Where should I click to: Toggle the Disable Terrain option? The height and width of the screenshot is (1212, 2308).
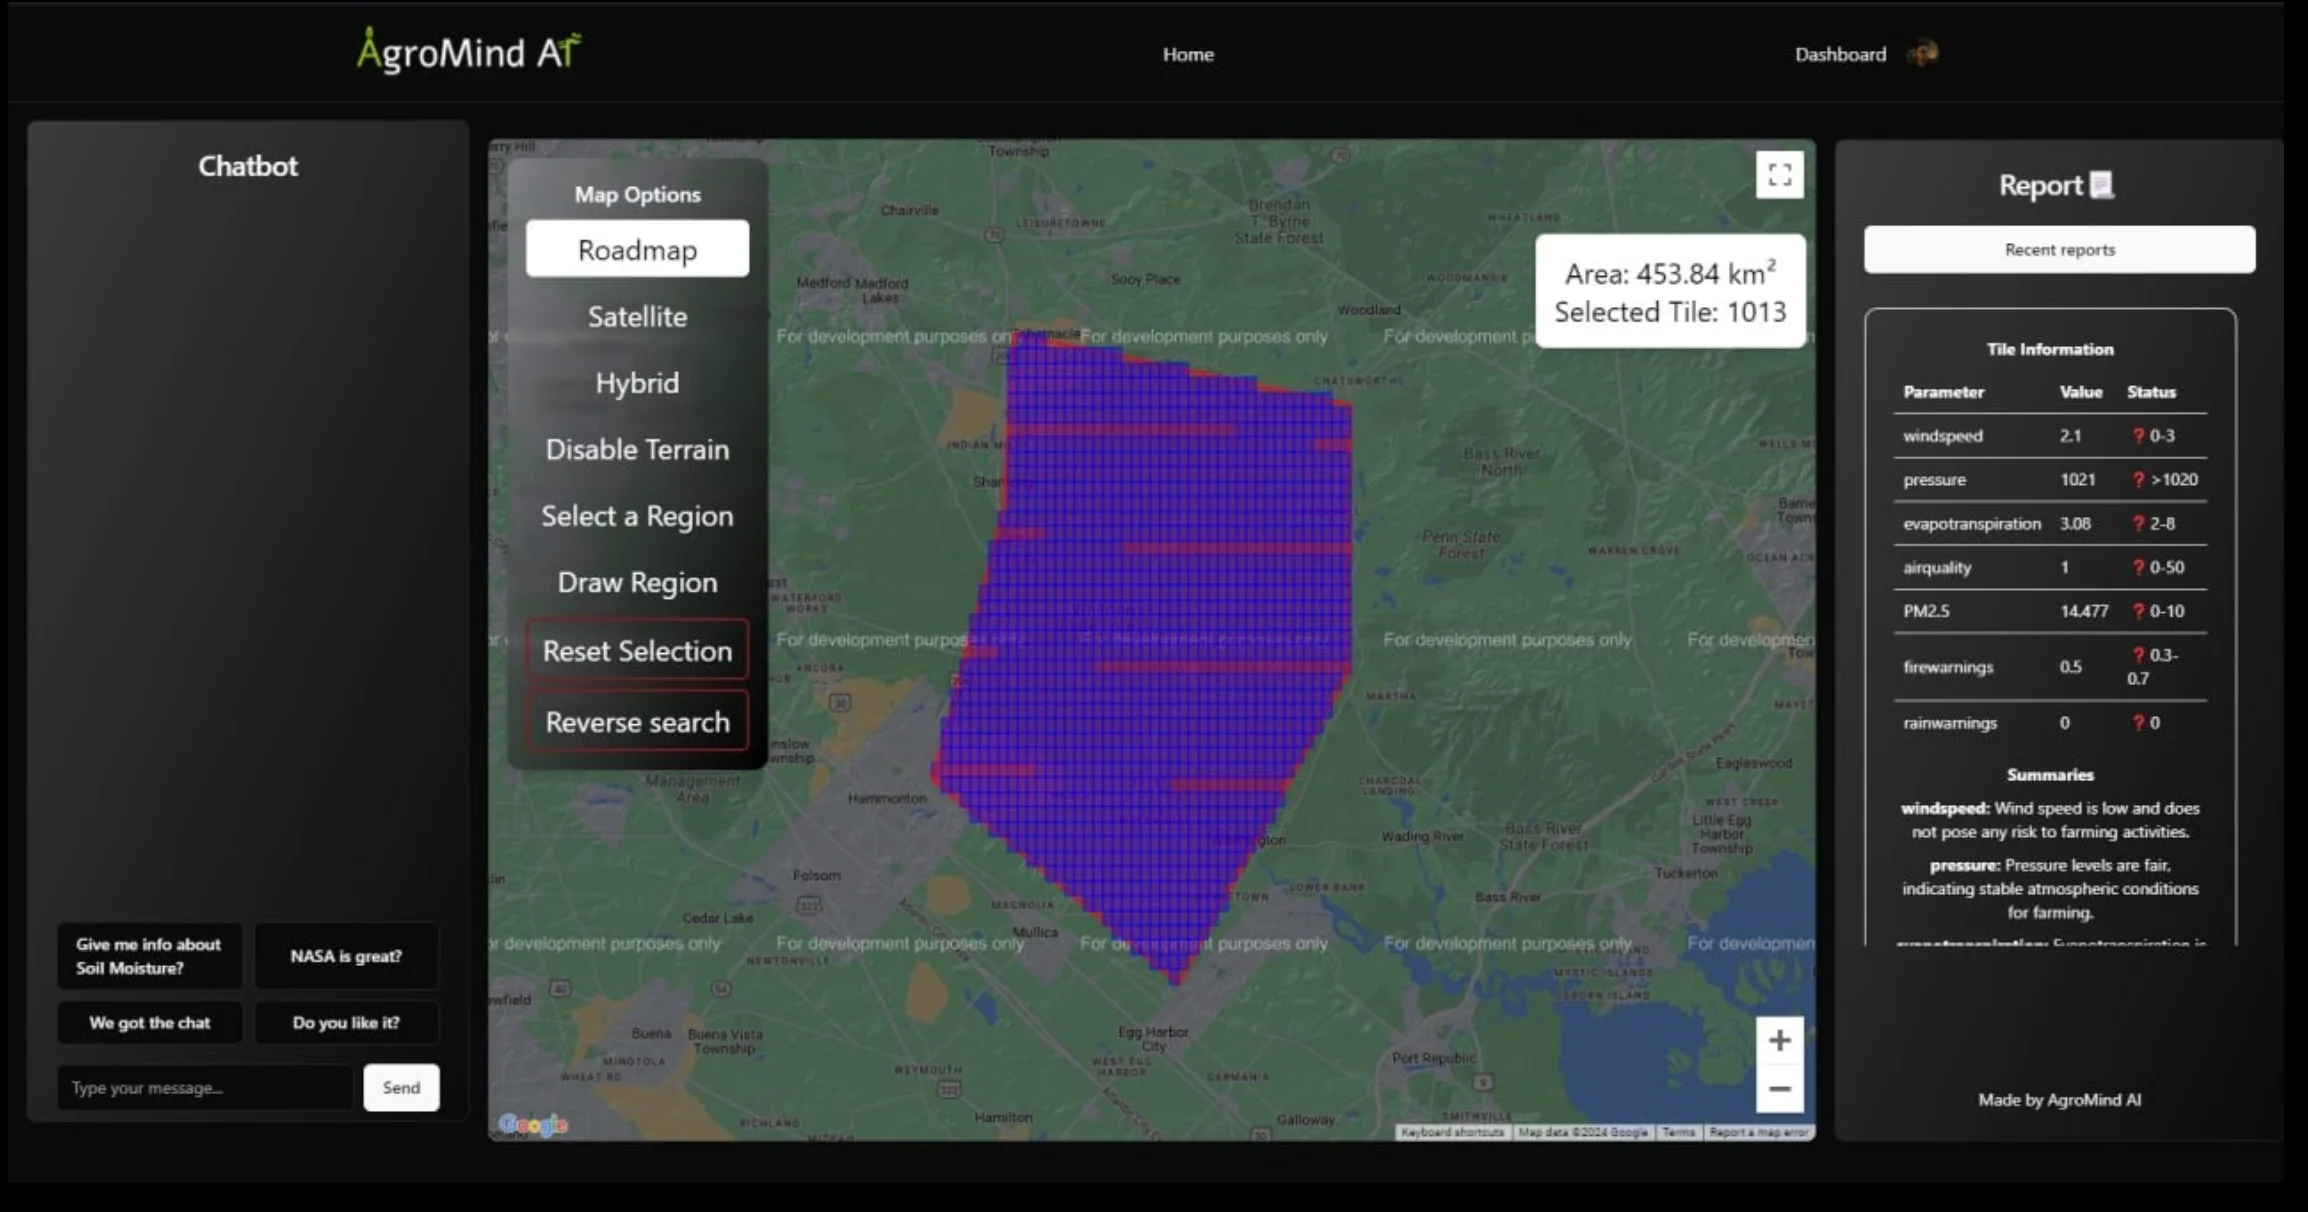pos(637,450)
